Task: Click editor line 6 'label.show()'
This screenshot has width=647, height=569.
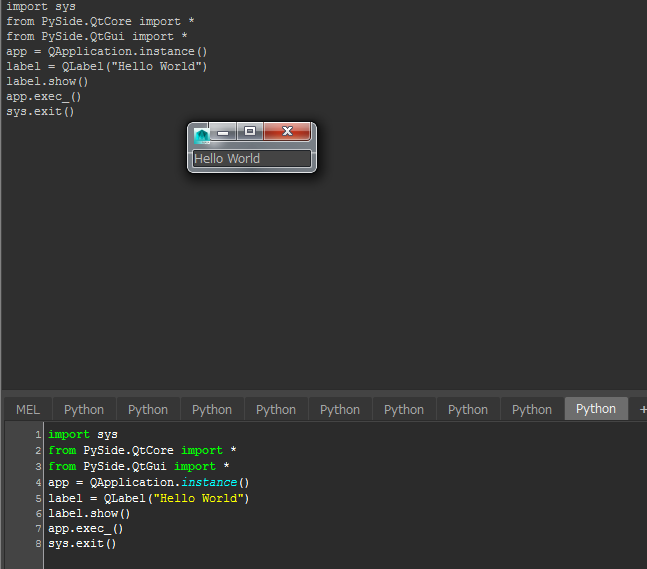Action: point(89,513)
